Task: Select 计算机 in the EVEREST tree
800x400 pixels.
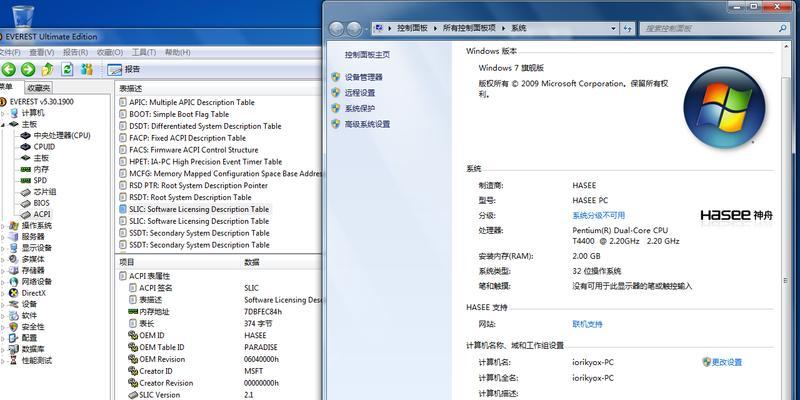Action: [x=33, y=113]
